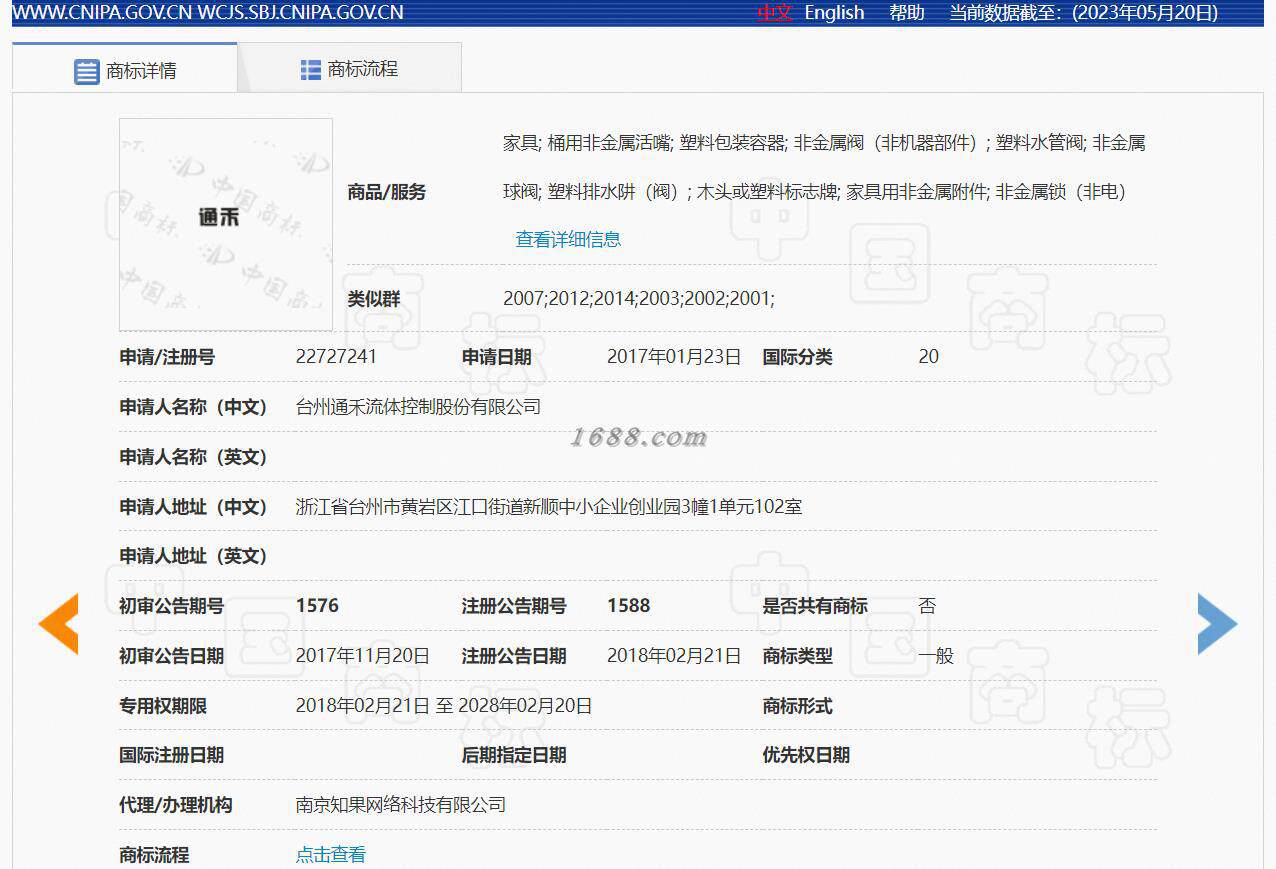Switch language to English
Image resolution: width=1276 pixels, height=869 pixels.
tap(834, 12)
